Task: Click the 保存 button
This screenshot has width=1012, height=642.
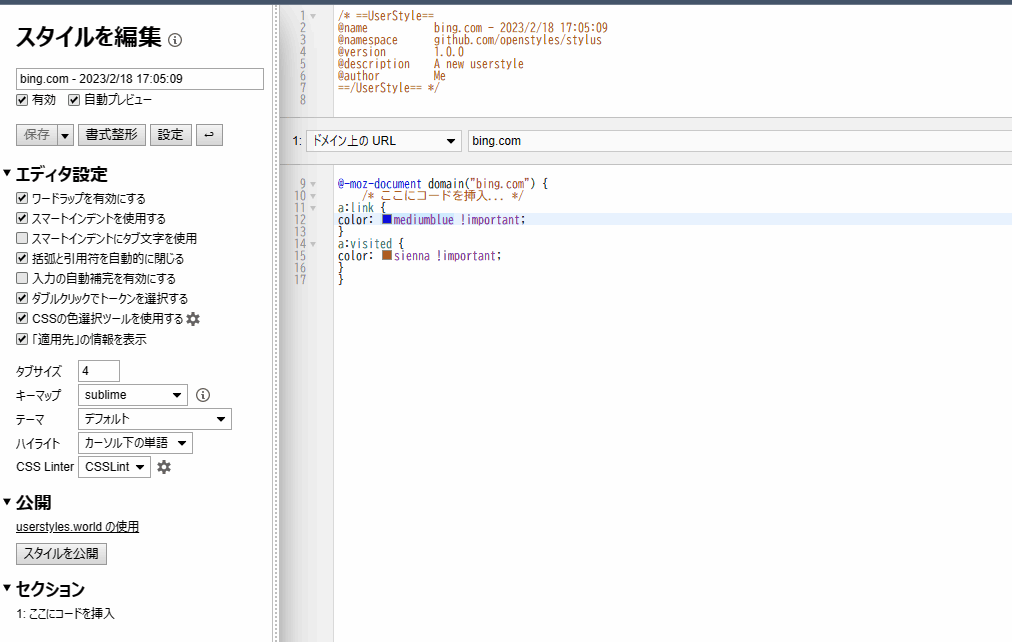Action: (x=37, y=135)
